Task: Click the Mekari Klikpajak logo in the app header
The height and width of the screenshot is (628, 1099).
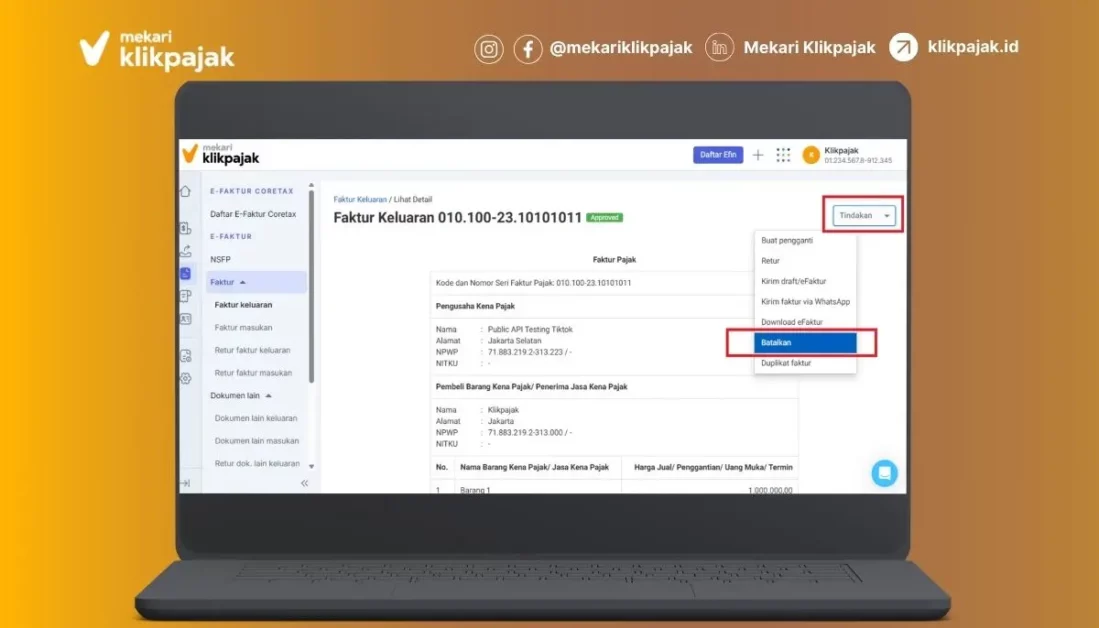Action: (221, 154)
